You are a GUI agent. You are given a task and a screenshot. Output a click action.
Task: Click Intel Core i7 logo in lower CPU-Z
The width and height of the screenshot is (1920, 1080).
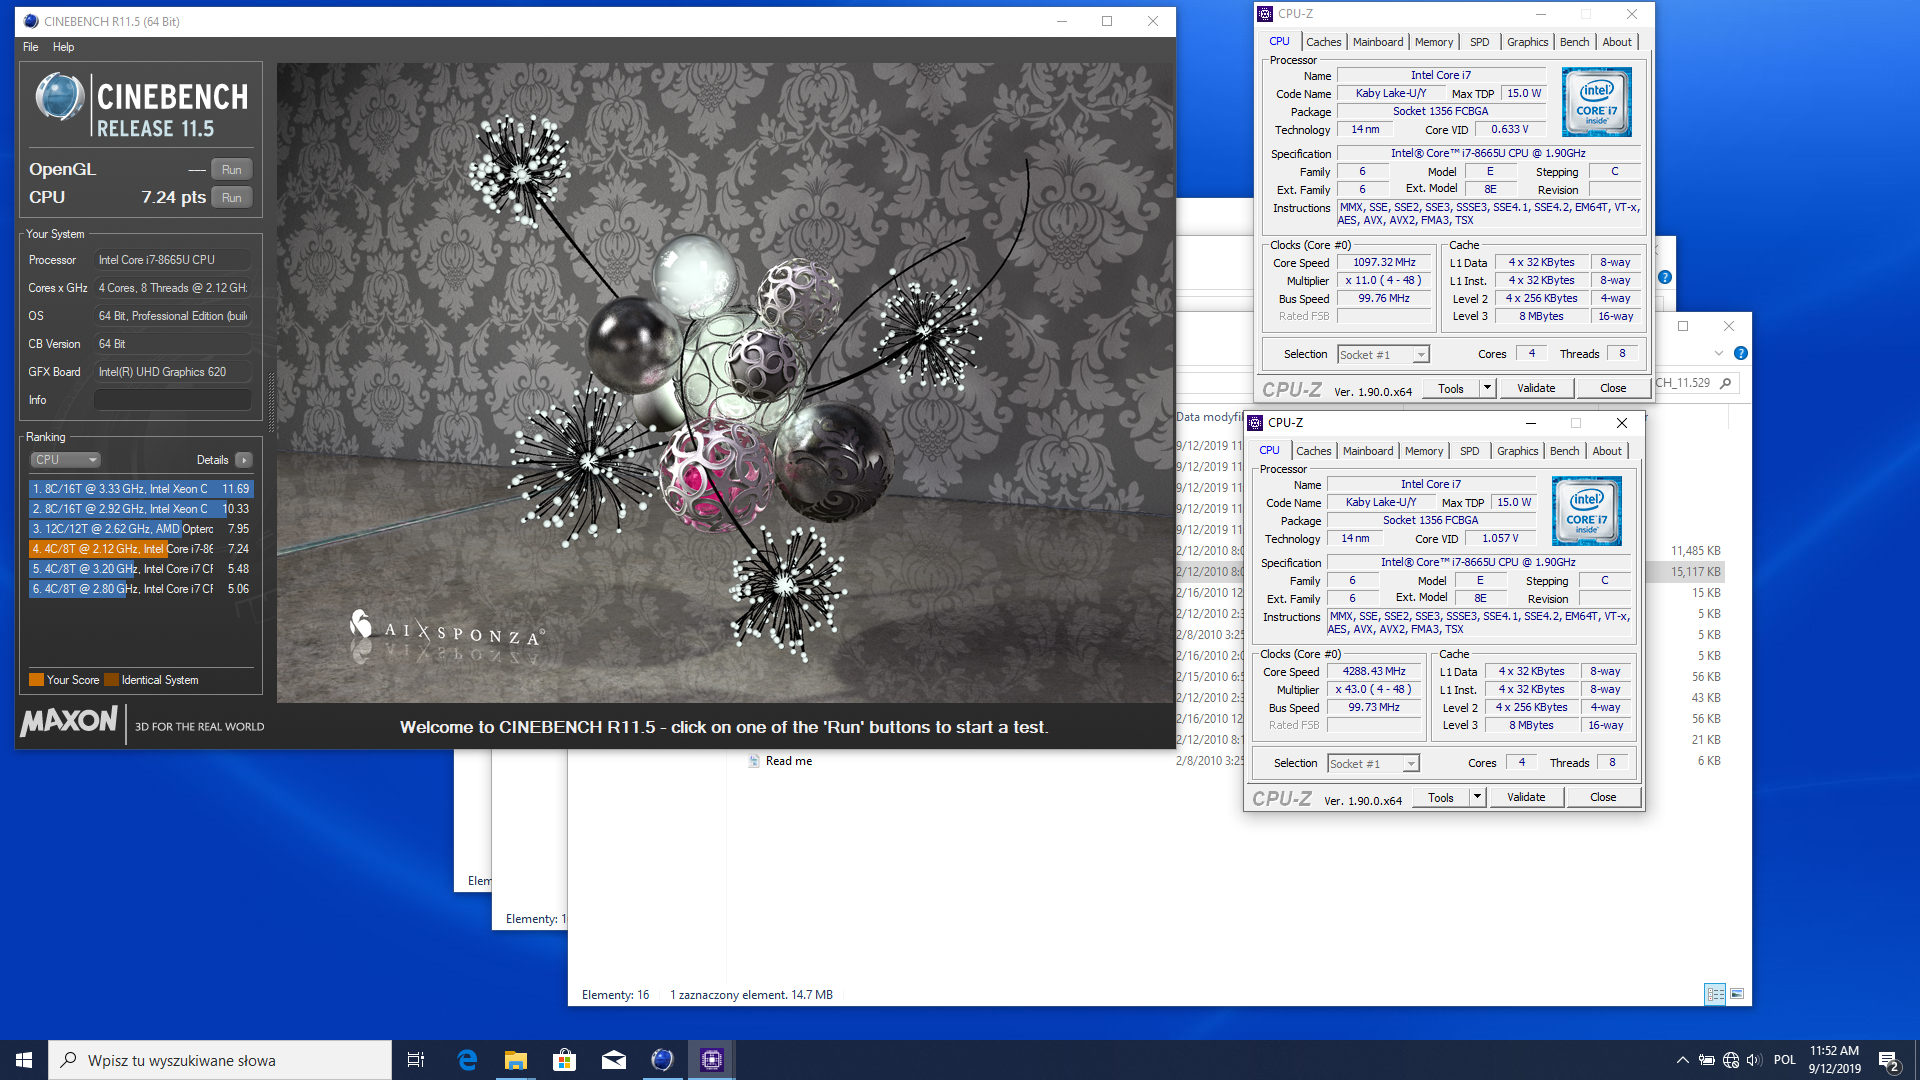coord(1587,511)
